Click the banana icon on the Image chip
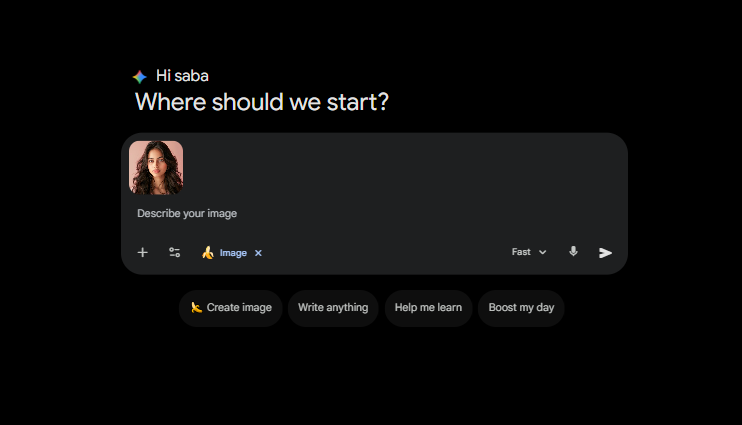This screenshot has width=742, height=425. click(208, 253)
